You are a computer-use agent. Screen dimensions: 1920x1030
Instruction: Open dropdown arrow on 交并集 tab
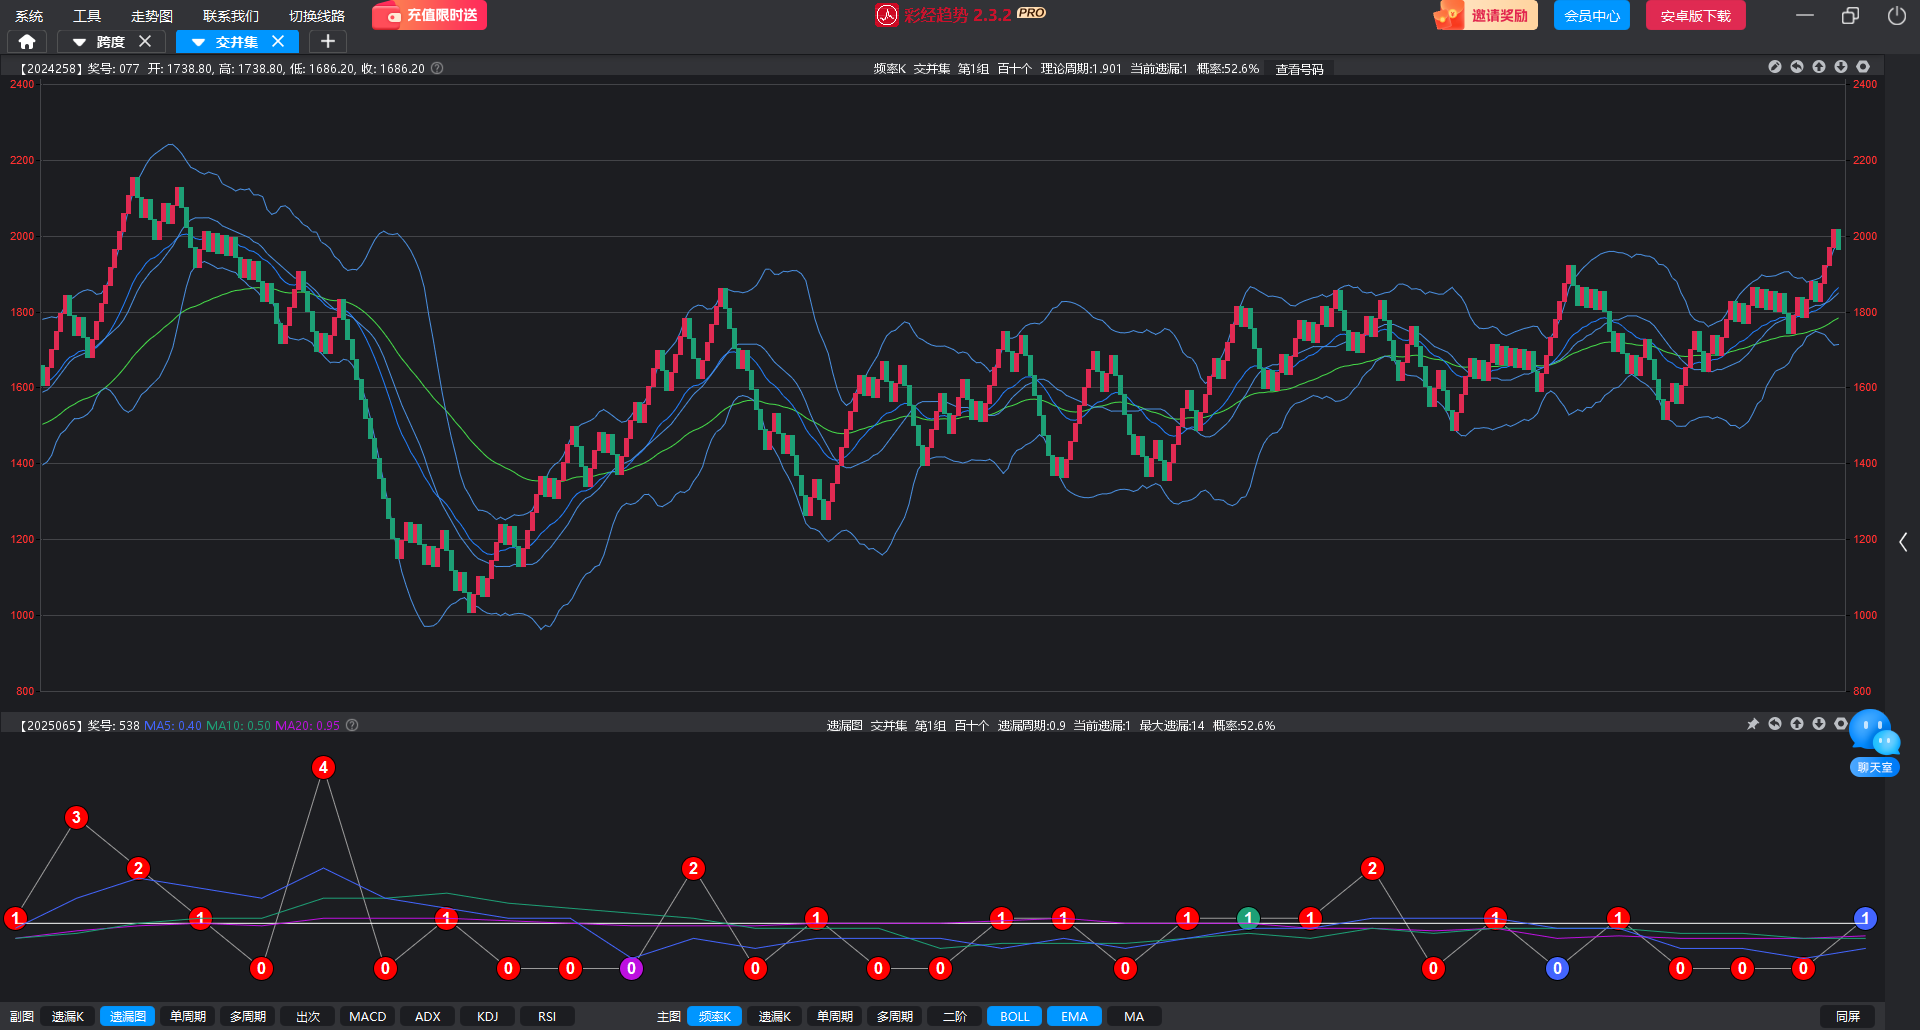(198, 42)
